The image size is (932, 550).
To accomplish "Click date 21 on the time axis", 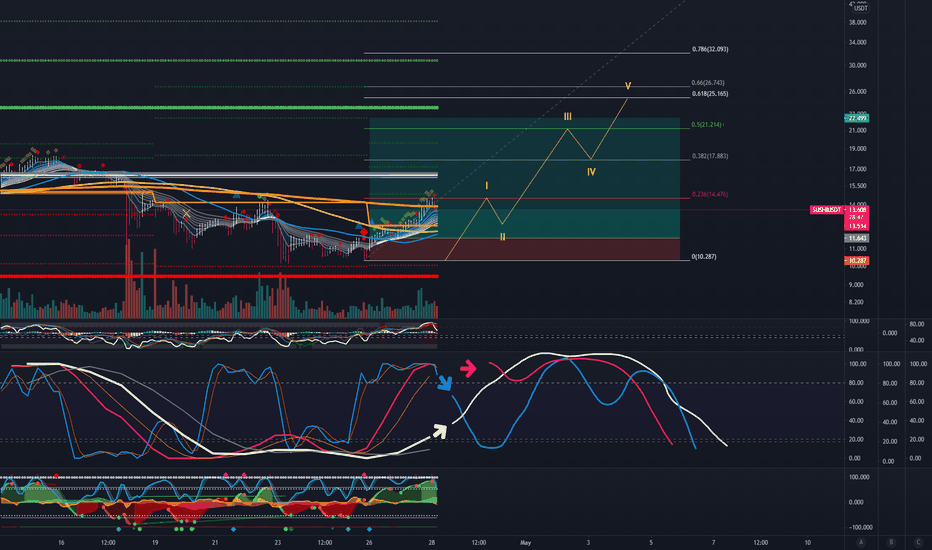I will point(215,542).
